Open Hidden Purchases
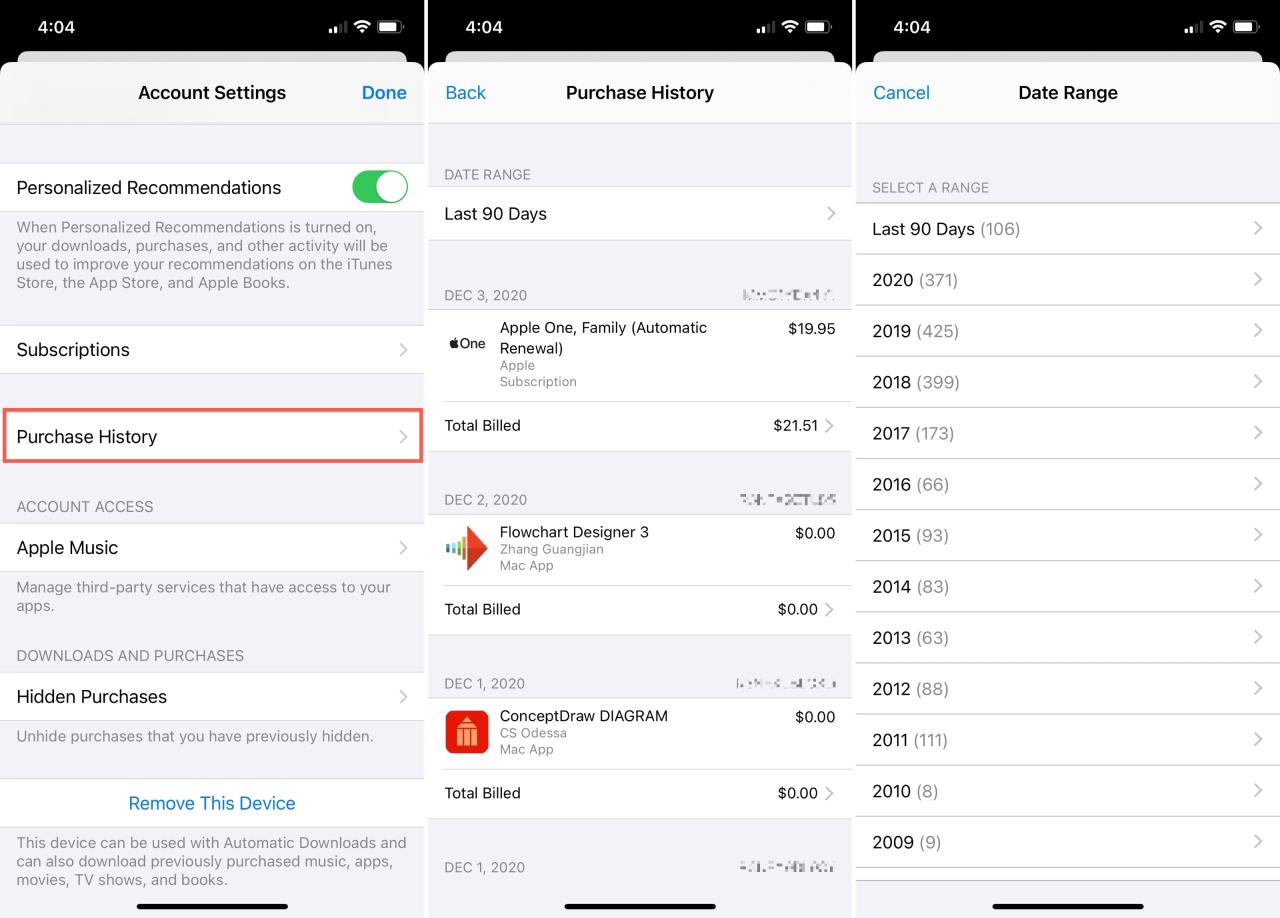 coord(212,696)
